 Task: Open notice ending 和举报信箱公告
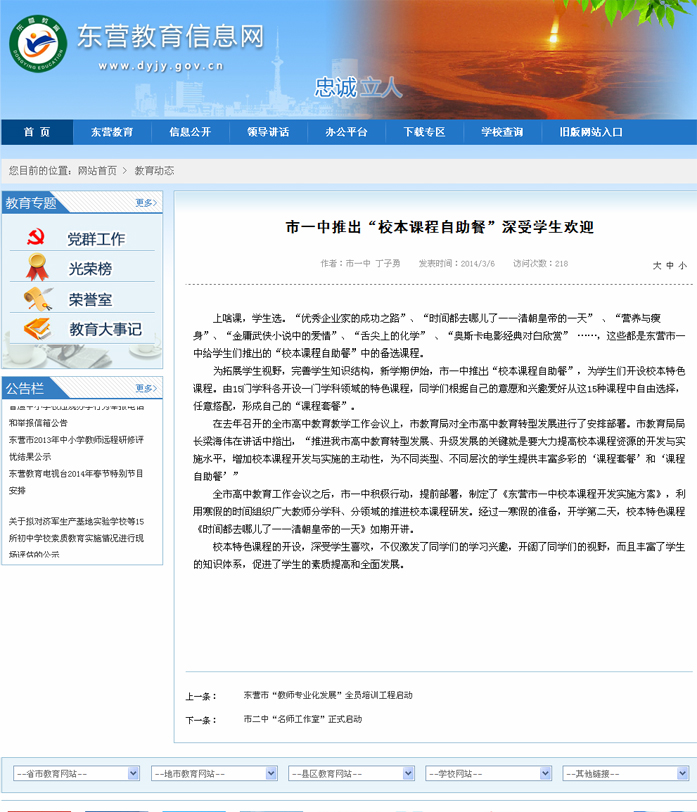(76, 415)
